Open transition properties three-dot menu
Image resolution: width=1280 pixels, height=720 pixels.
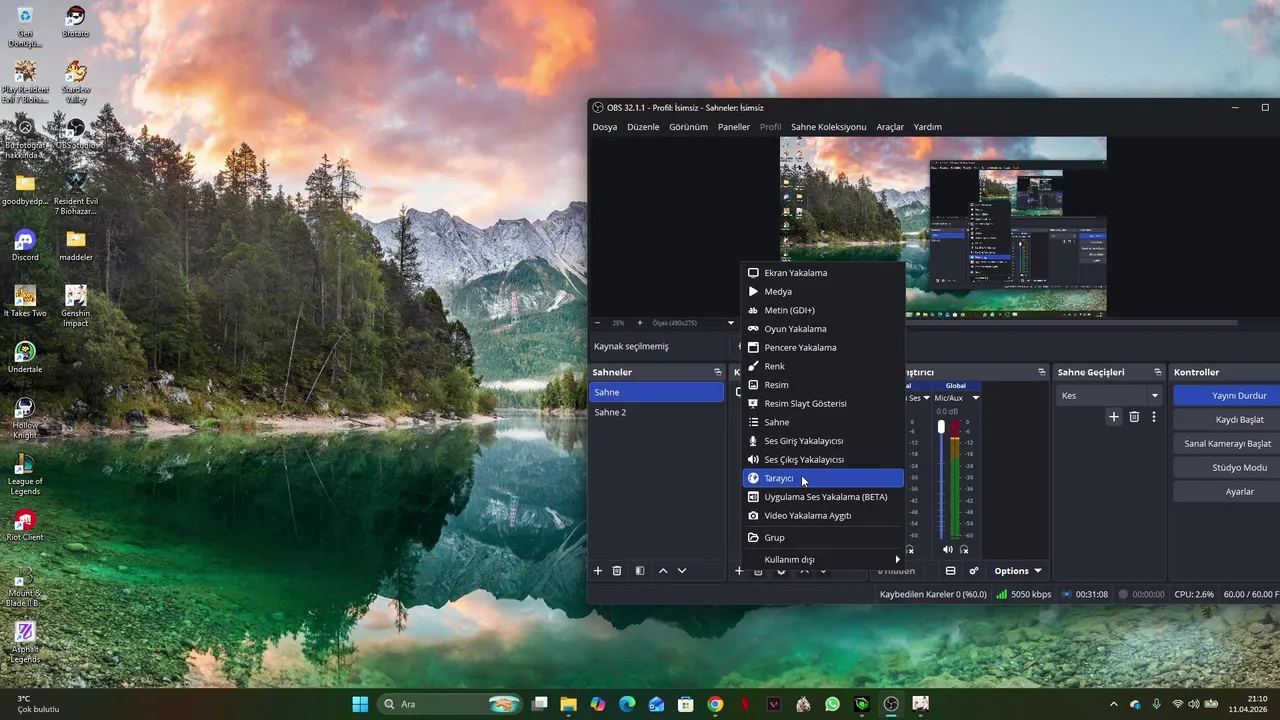coord(1153,417)
